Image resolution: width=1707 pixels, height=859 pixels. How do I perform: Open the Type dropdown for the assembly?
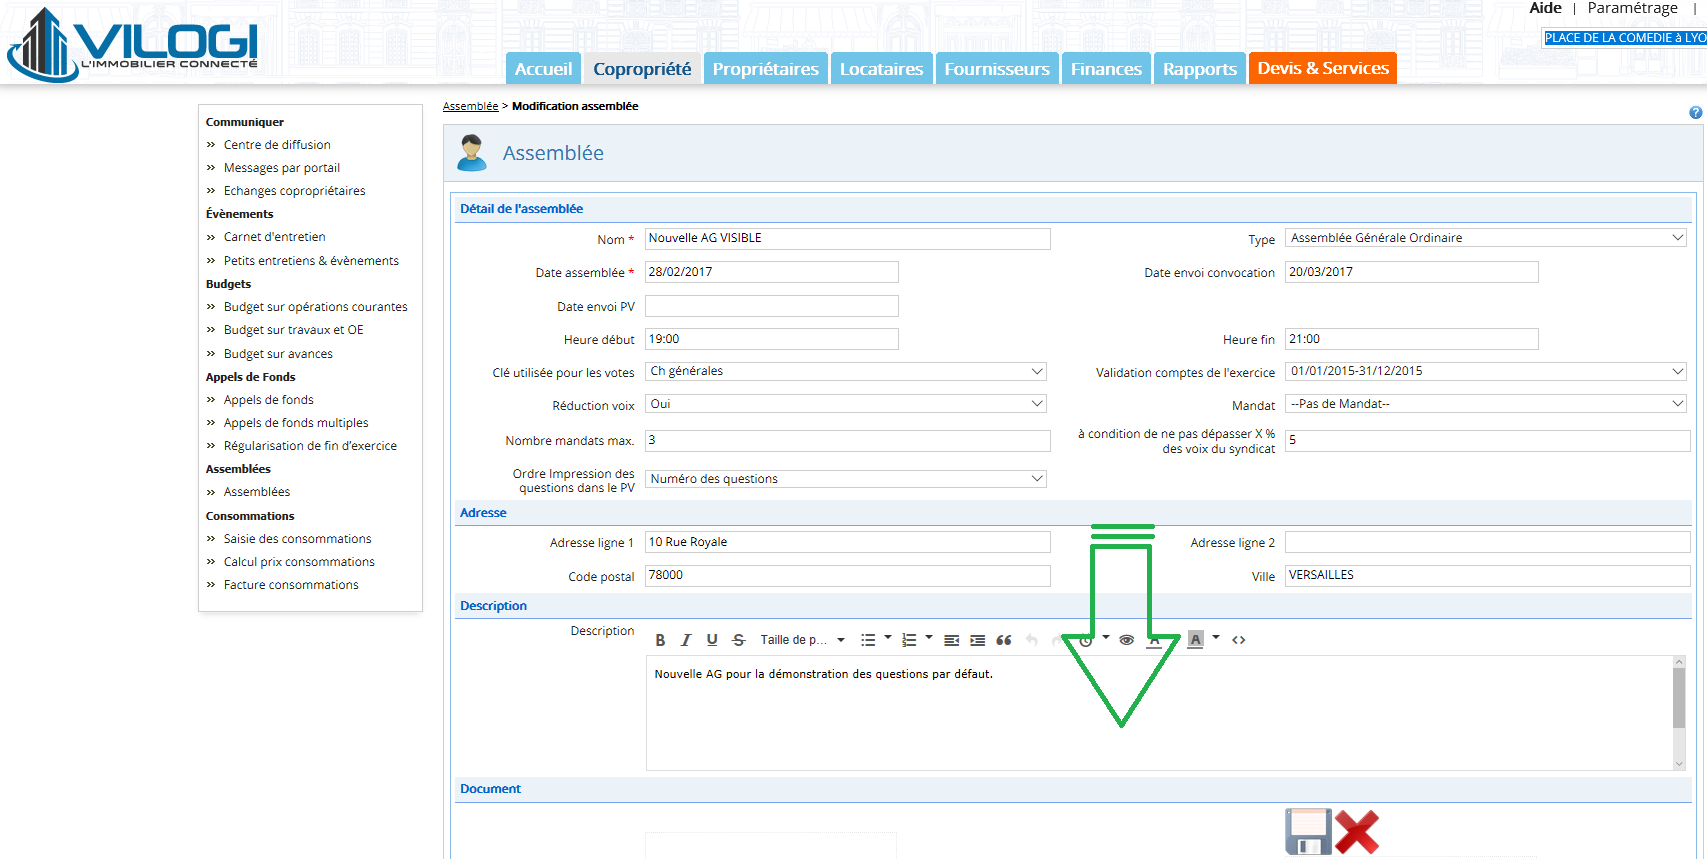(x=1486, y=238)
